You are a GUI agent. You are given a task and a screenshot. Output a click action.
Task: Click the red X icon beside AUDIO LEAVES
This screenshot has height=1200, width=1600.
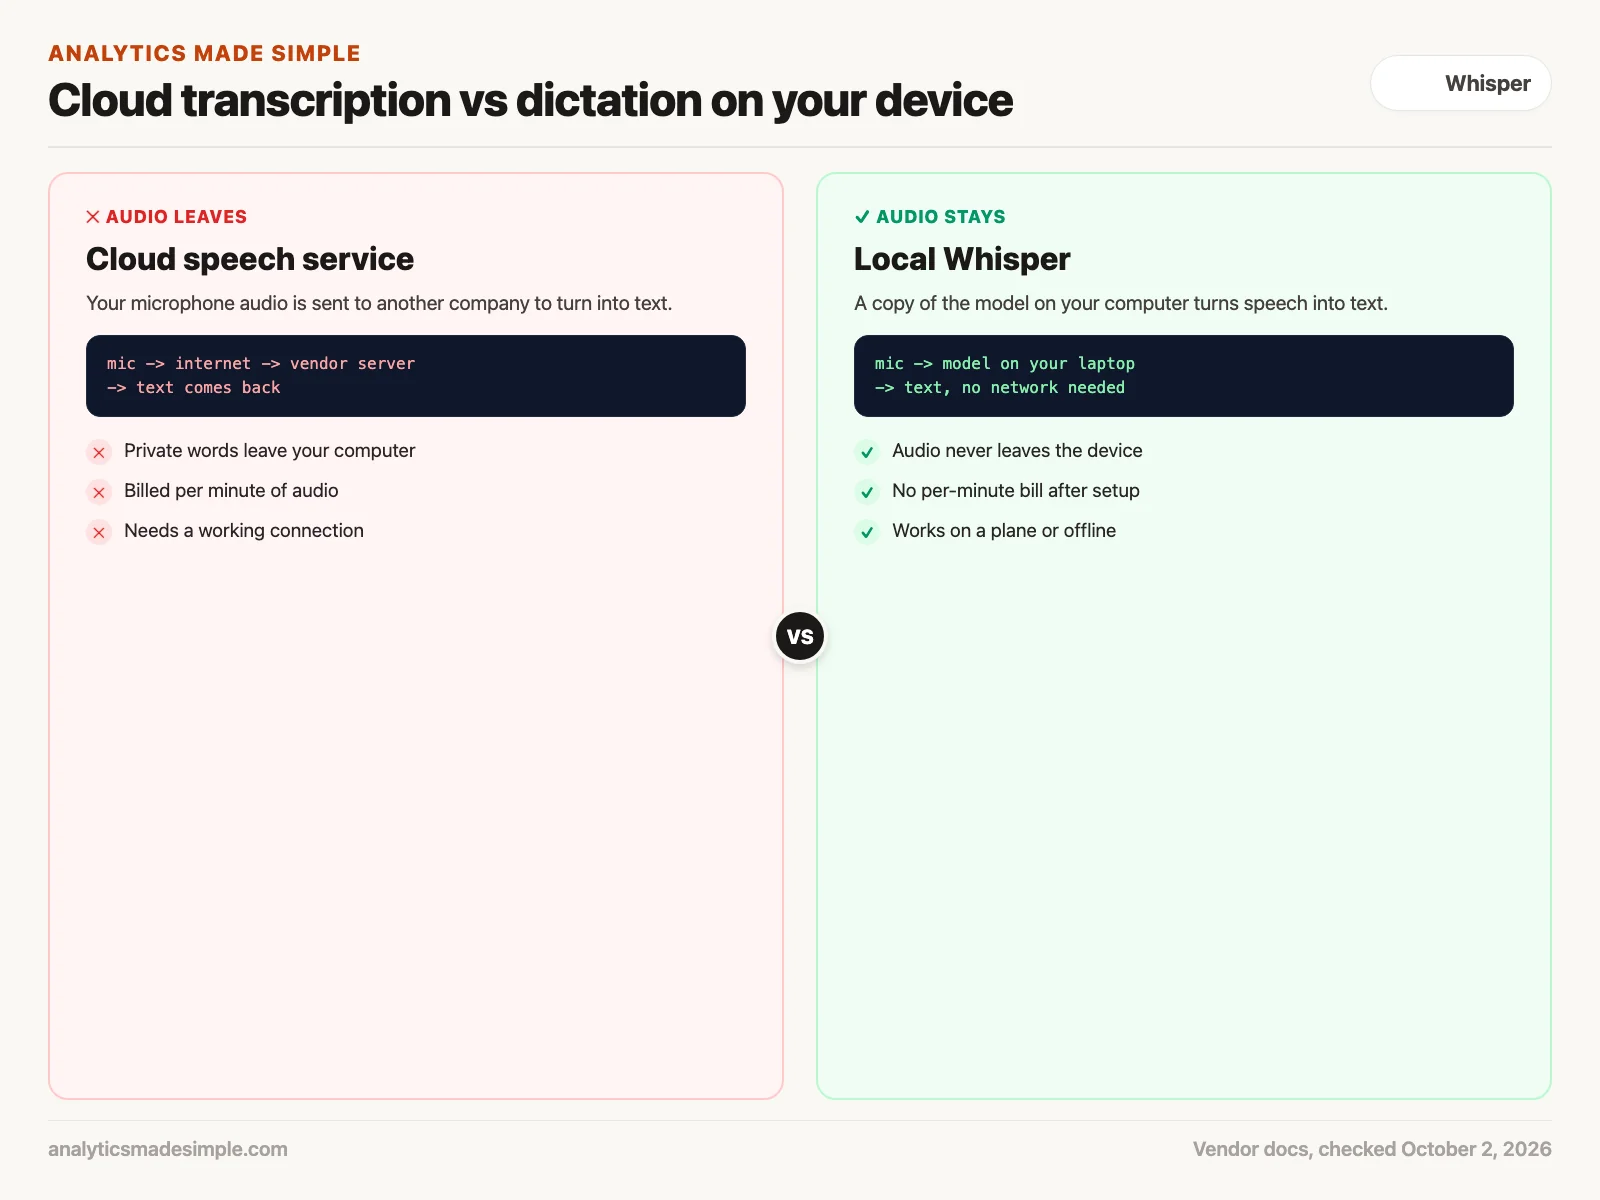93,217
